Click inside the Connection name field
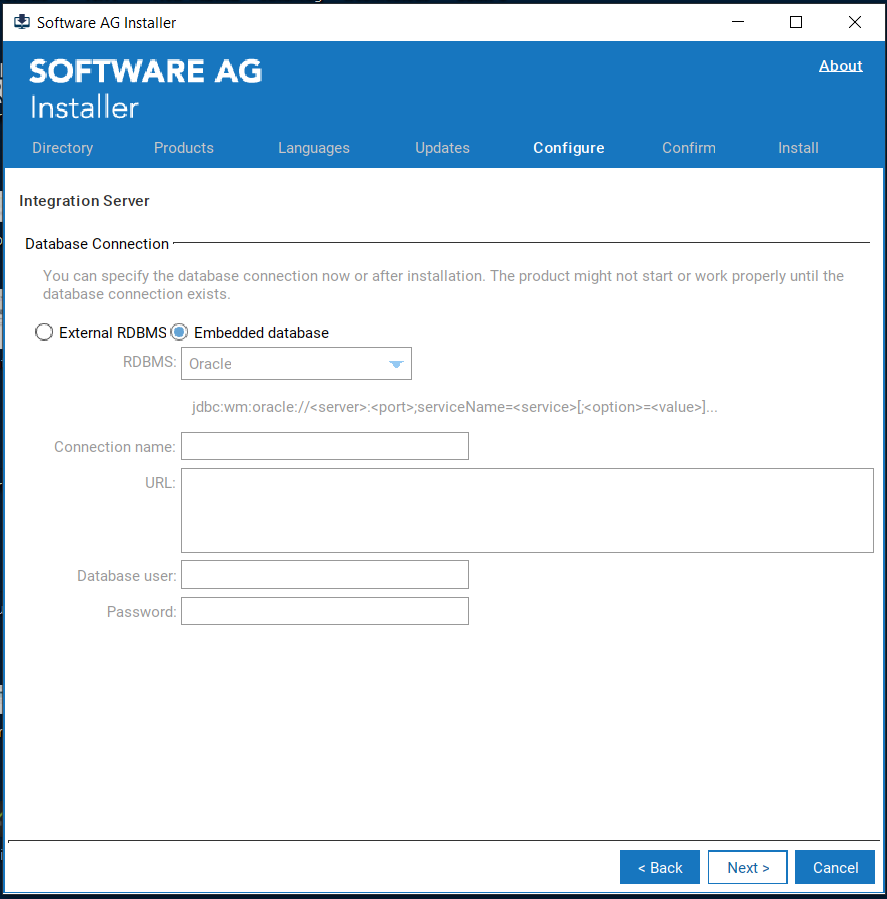 [324, 446]
